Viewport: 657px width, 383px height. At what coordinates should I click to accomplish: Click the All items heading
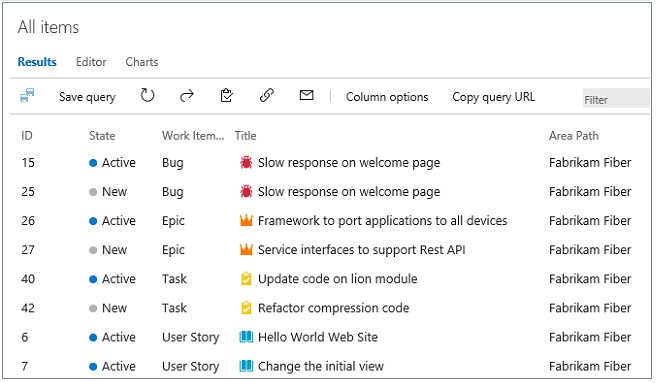[x=48, y=27]
